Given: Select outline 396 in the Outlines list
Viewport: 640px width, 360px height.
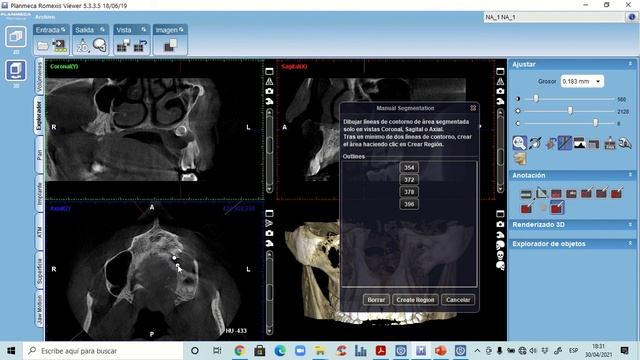Looking at the screenshot, I should pos(409,204).
